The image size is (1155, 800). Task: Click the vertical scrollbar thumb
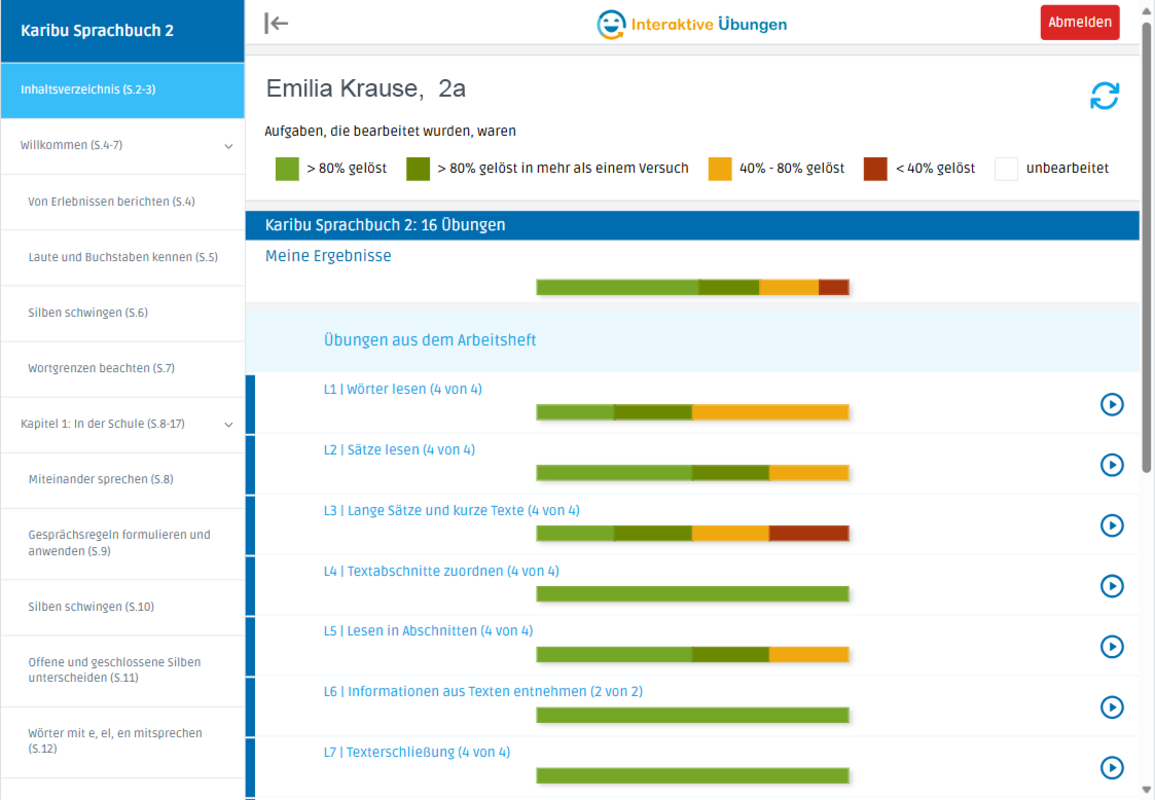[x=1146, y=247]
